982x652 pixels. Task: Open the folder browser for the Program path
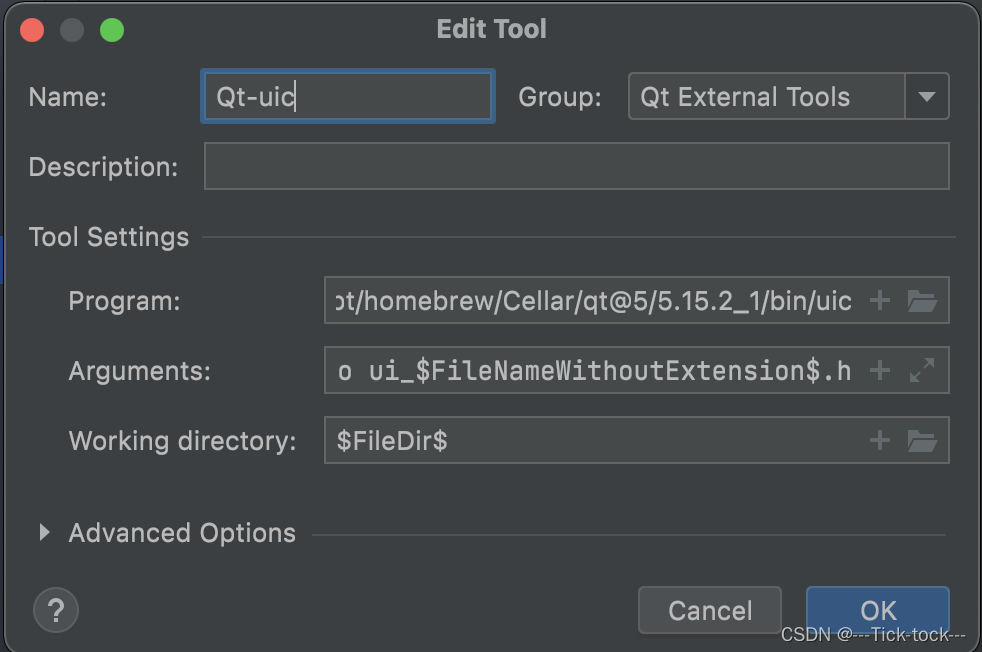point(922,301)
